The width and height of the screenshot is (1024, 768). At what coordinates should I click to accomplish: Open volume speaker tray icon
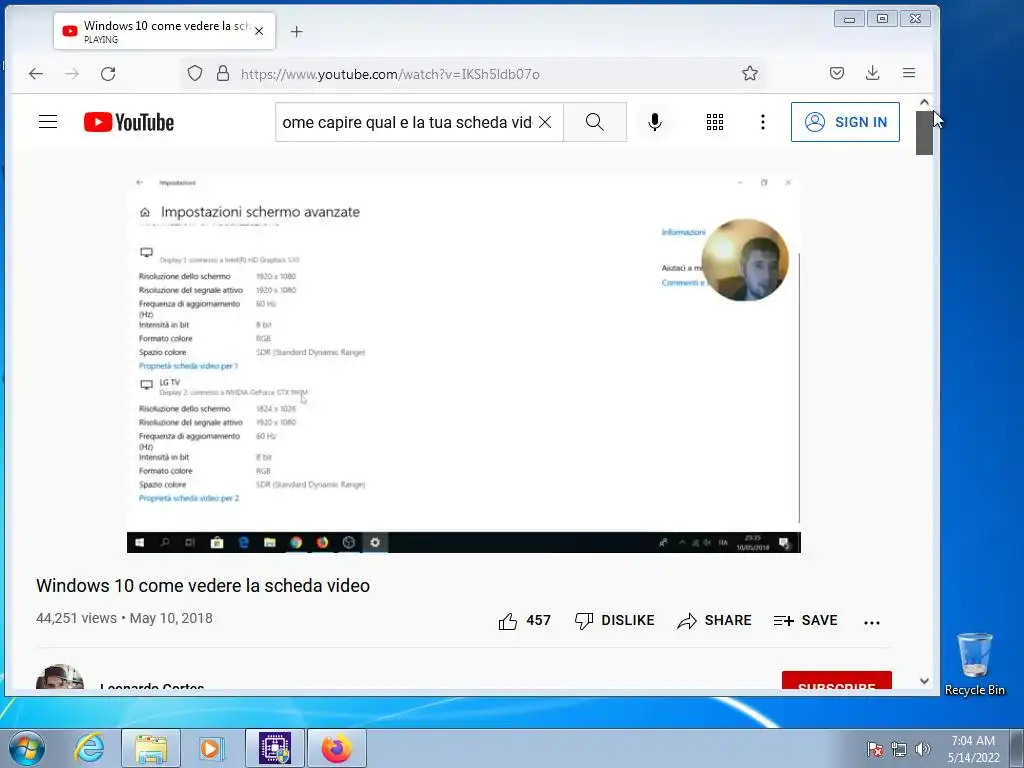[923, 749]
